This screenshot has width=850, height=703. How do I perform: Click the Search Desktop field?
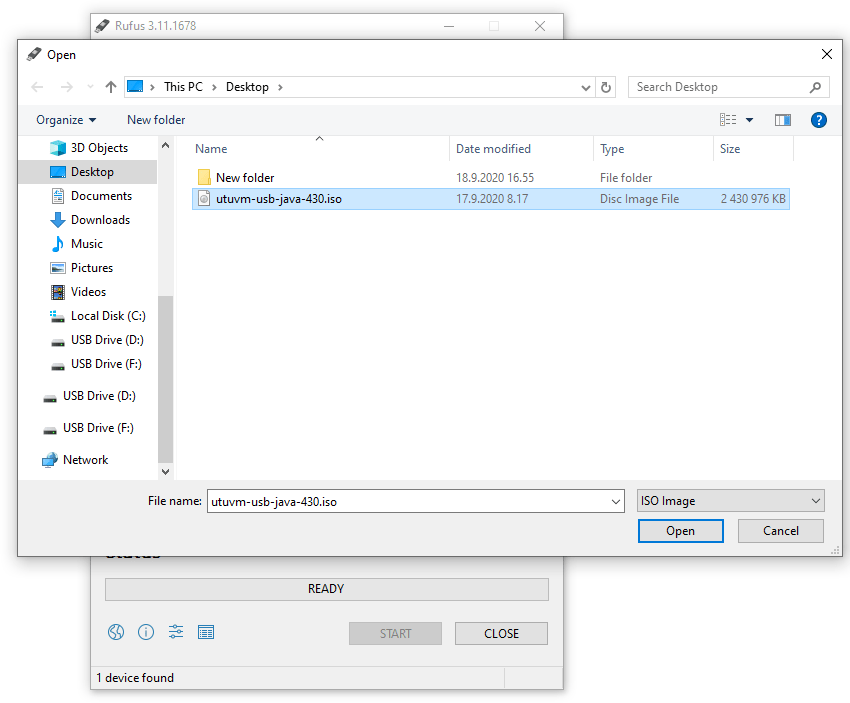tap(729, 87)
